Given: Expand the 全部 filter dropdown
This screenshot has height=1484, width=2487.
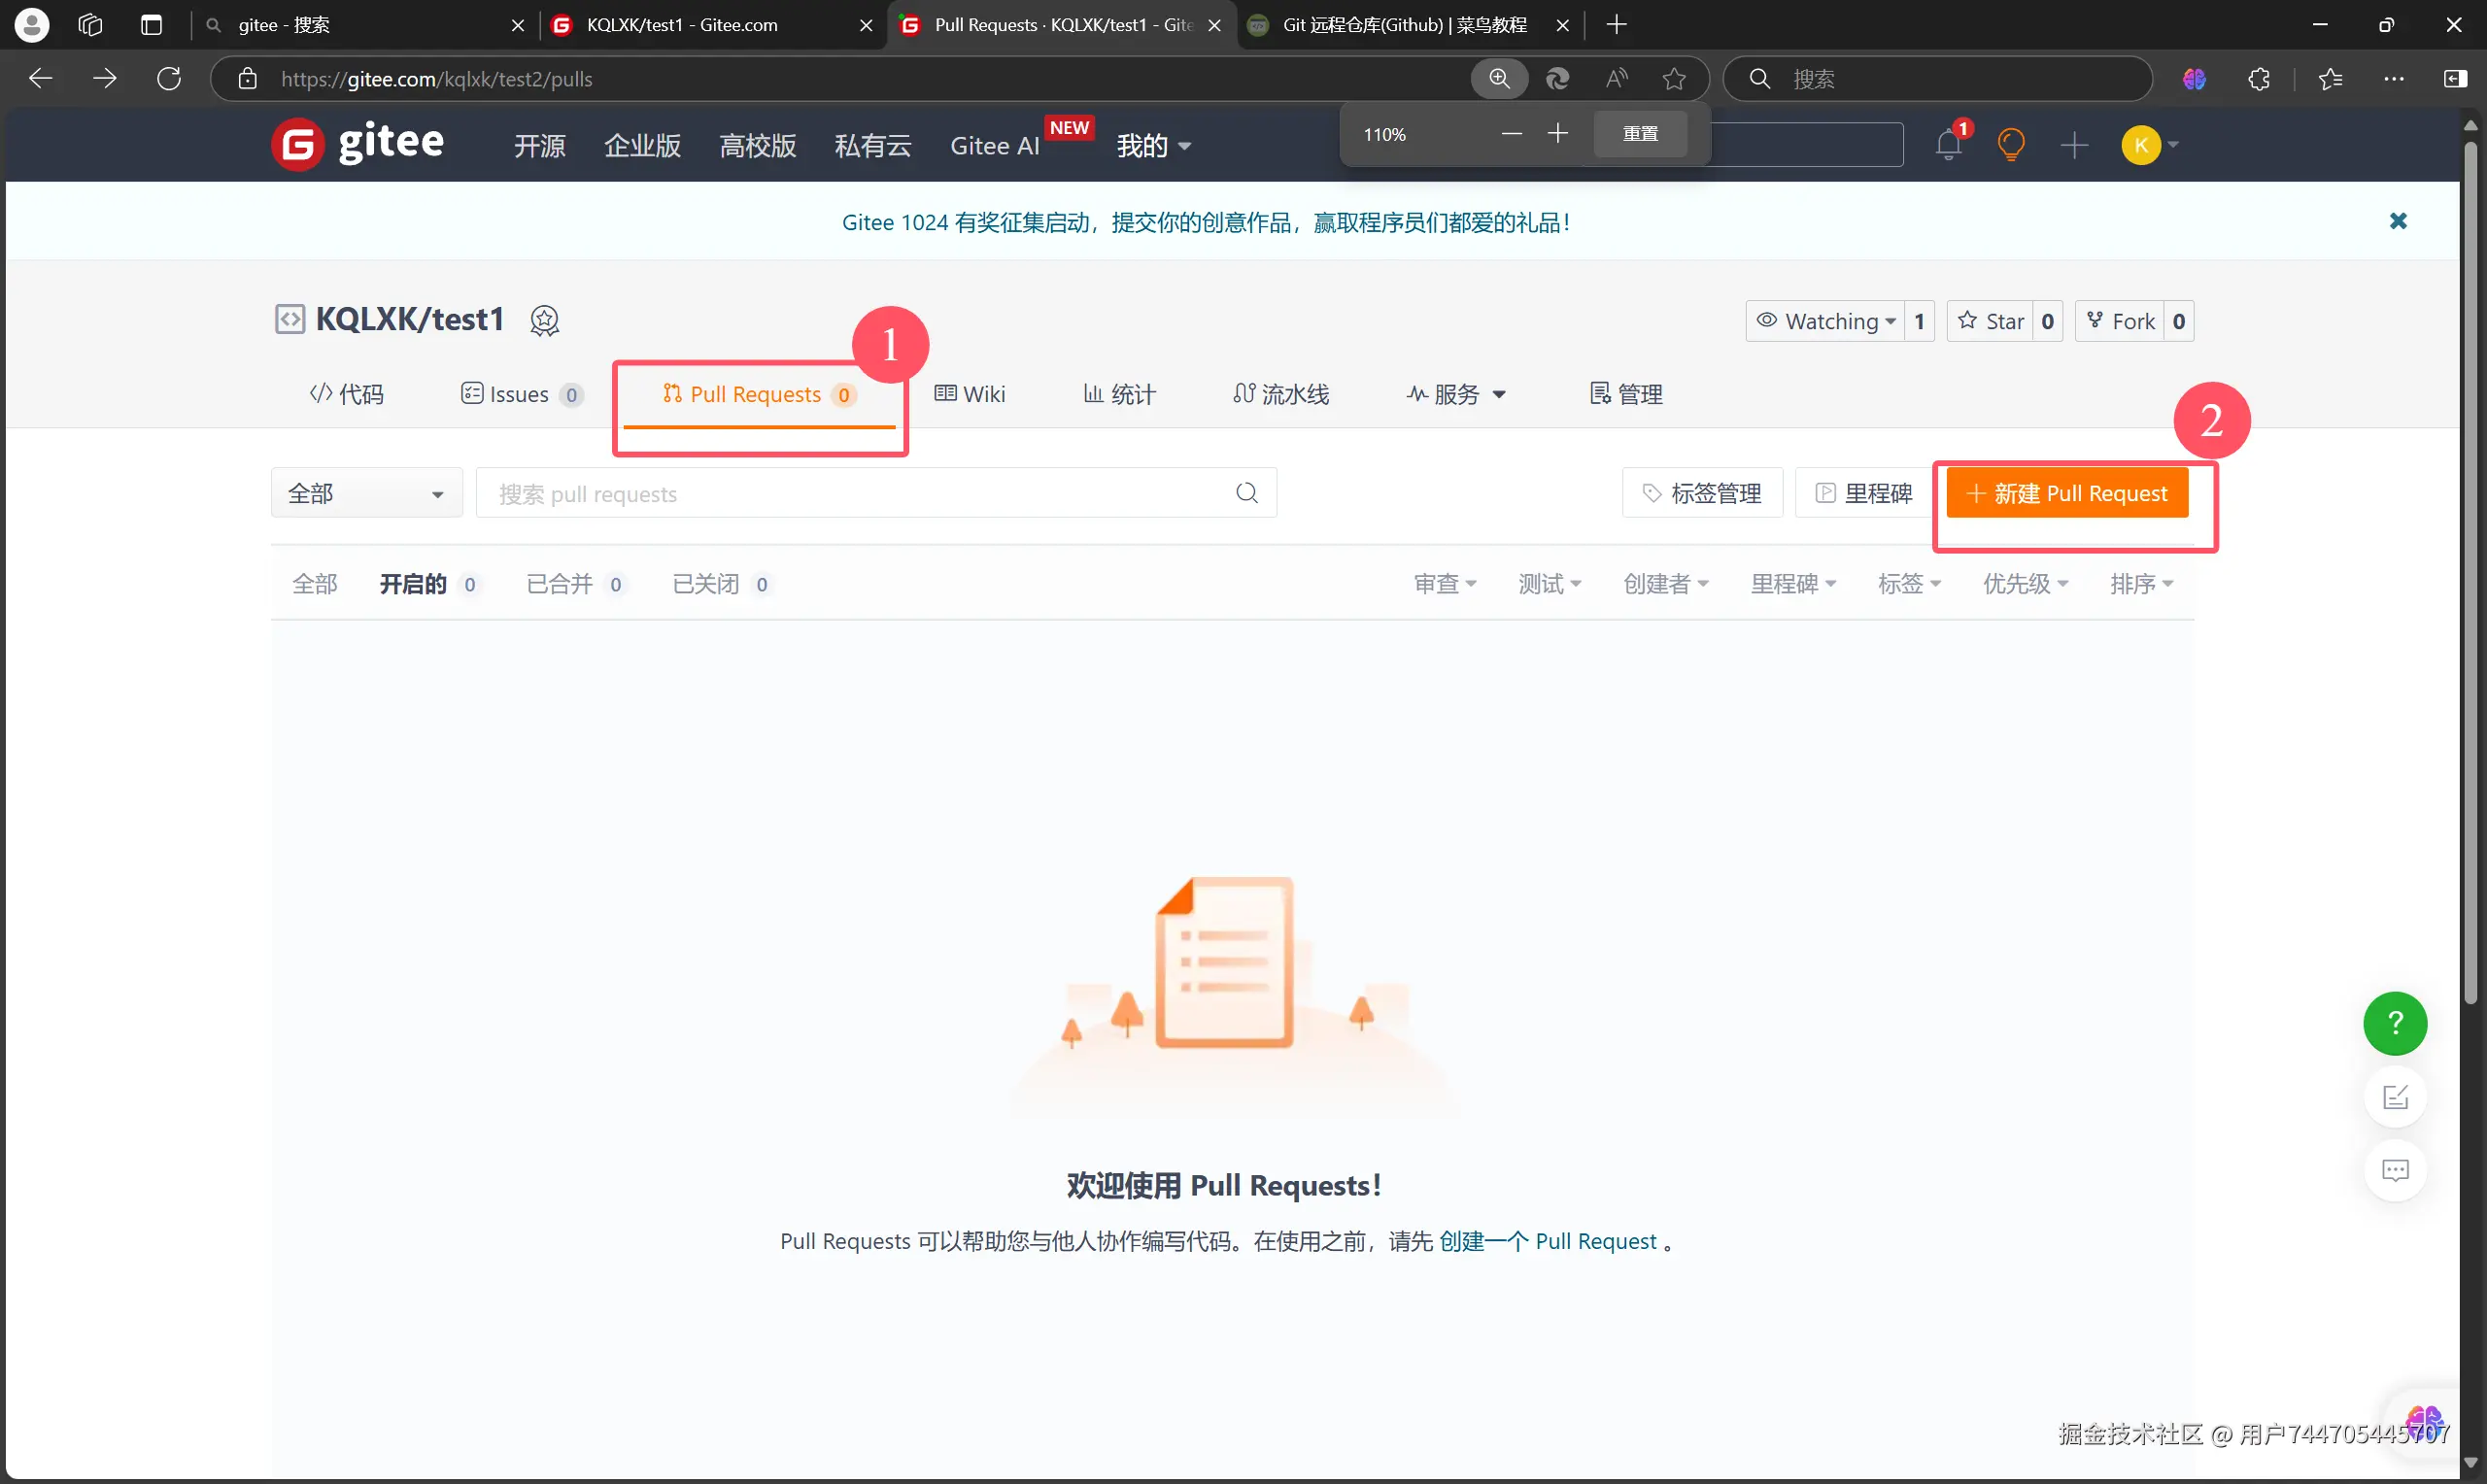Looking at the screenshot, I should pos(366,493).
